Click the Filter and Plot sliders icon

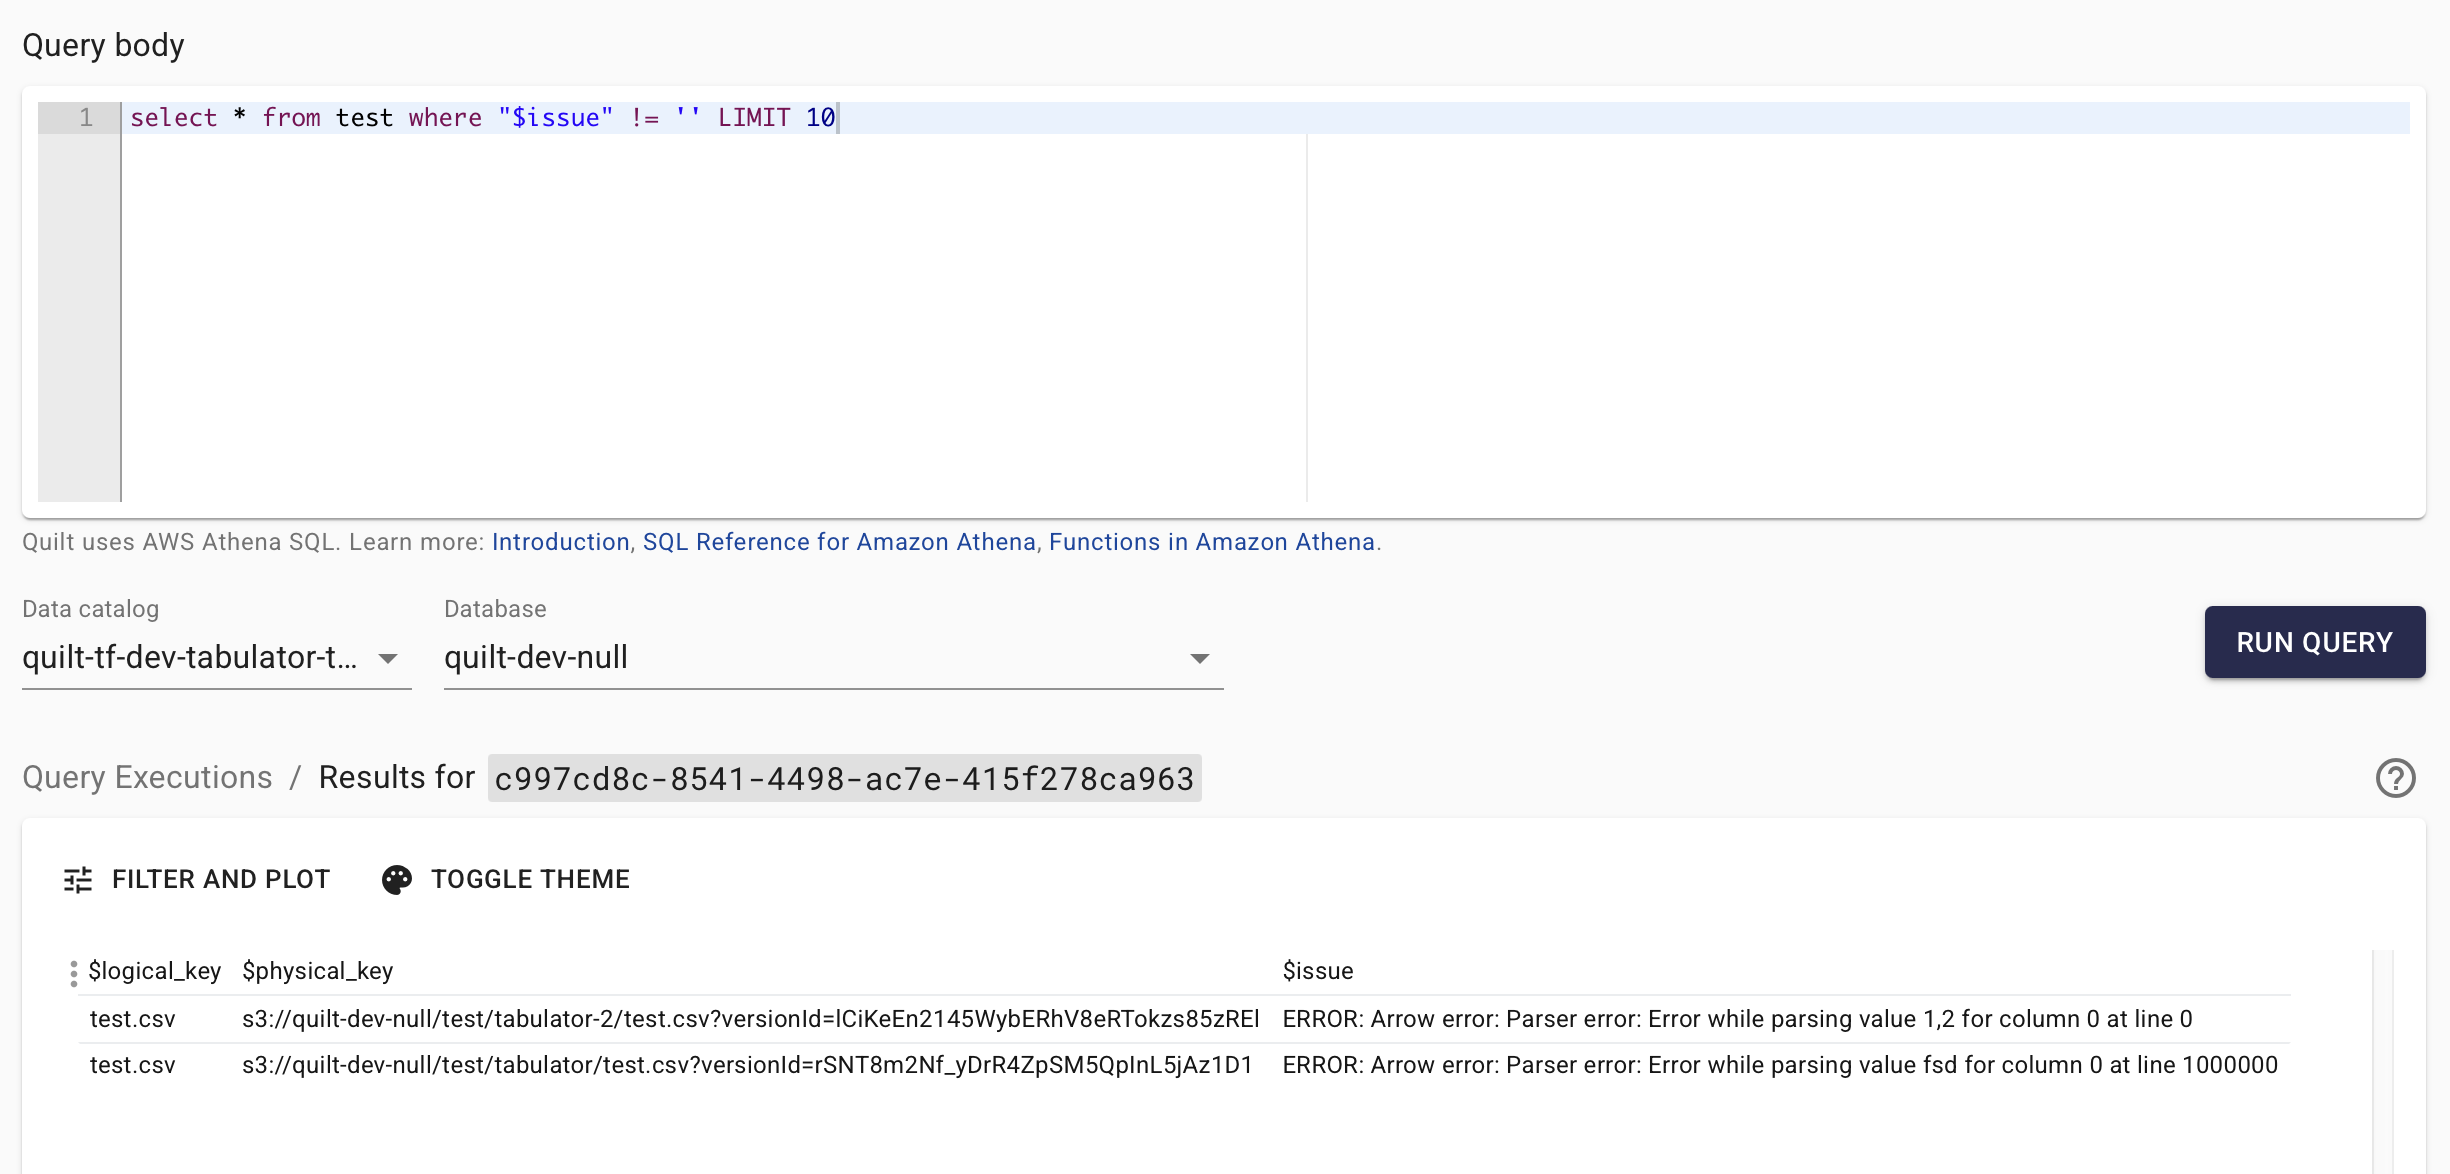(x=78, y=879)
